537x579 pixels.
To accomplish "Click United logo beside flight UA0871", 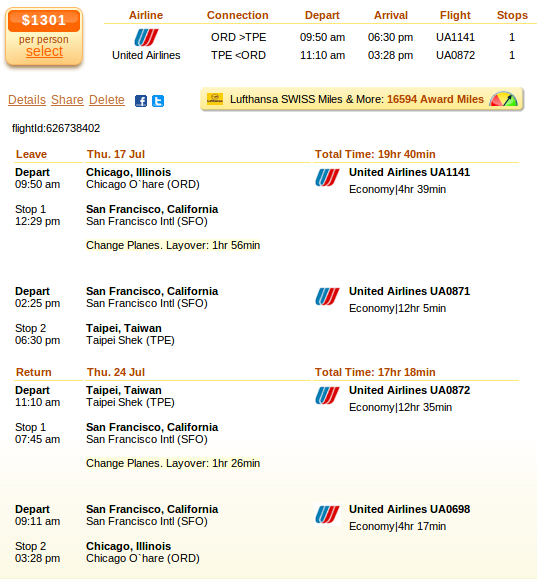I will pyautogui.click(x=327, y=297).
